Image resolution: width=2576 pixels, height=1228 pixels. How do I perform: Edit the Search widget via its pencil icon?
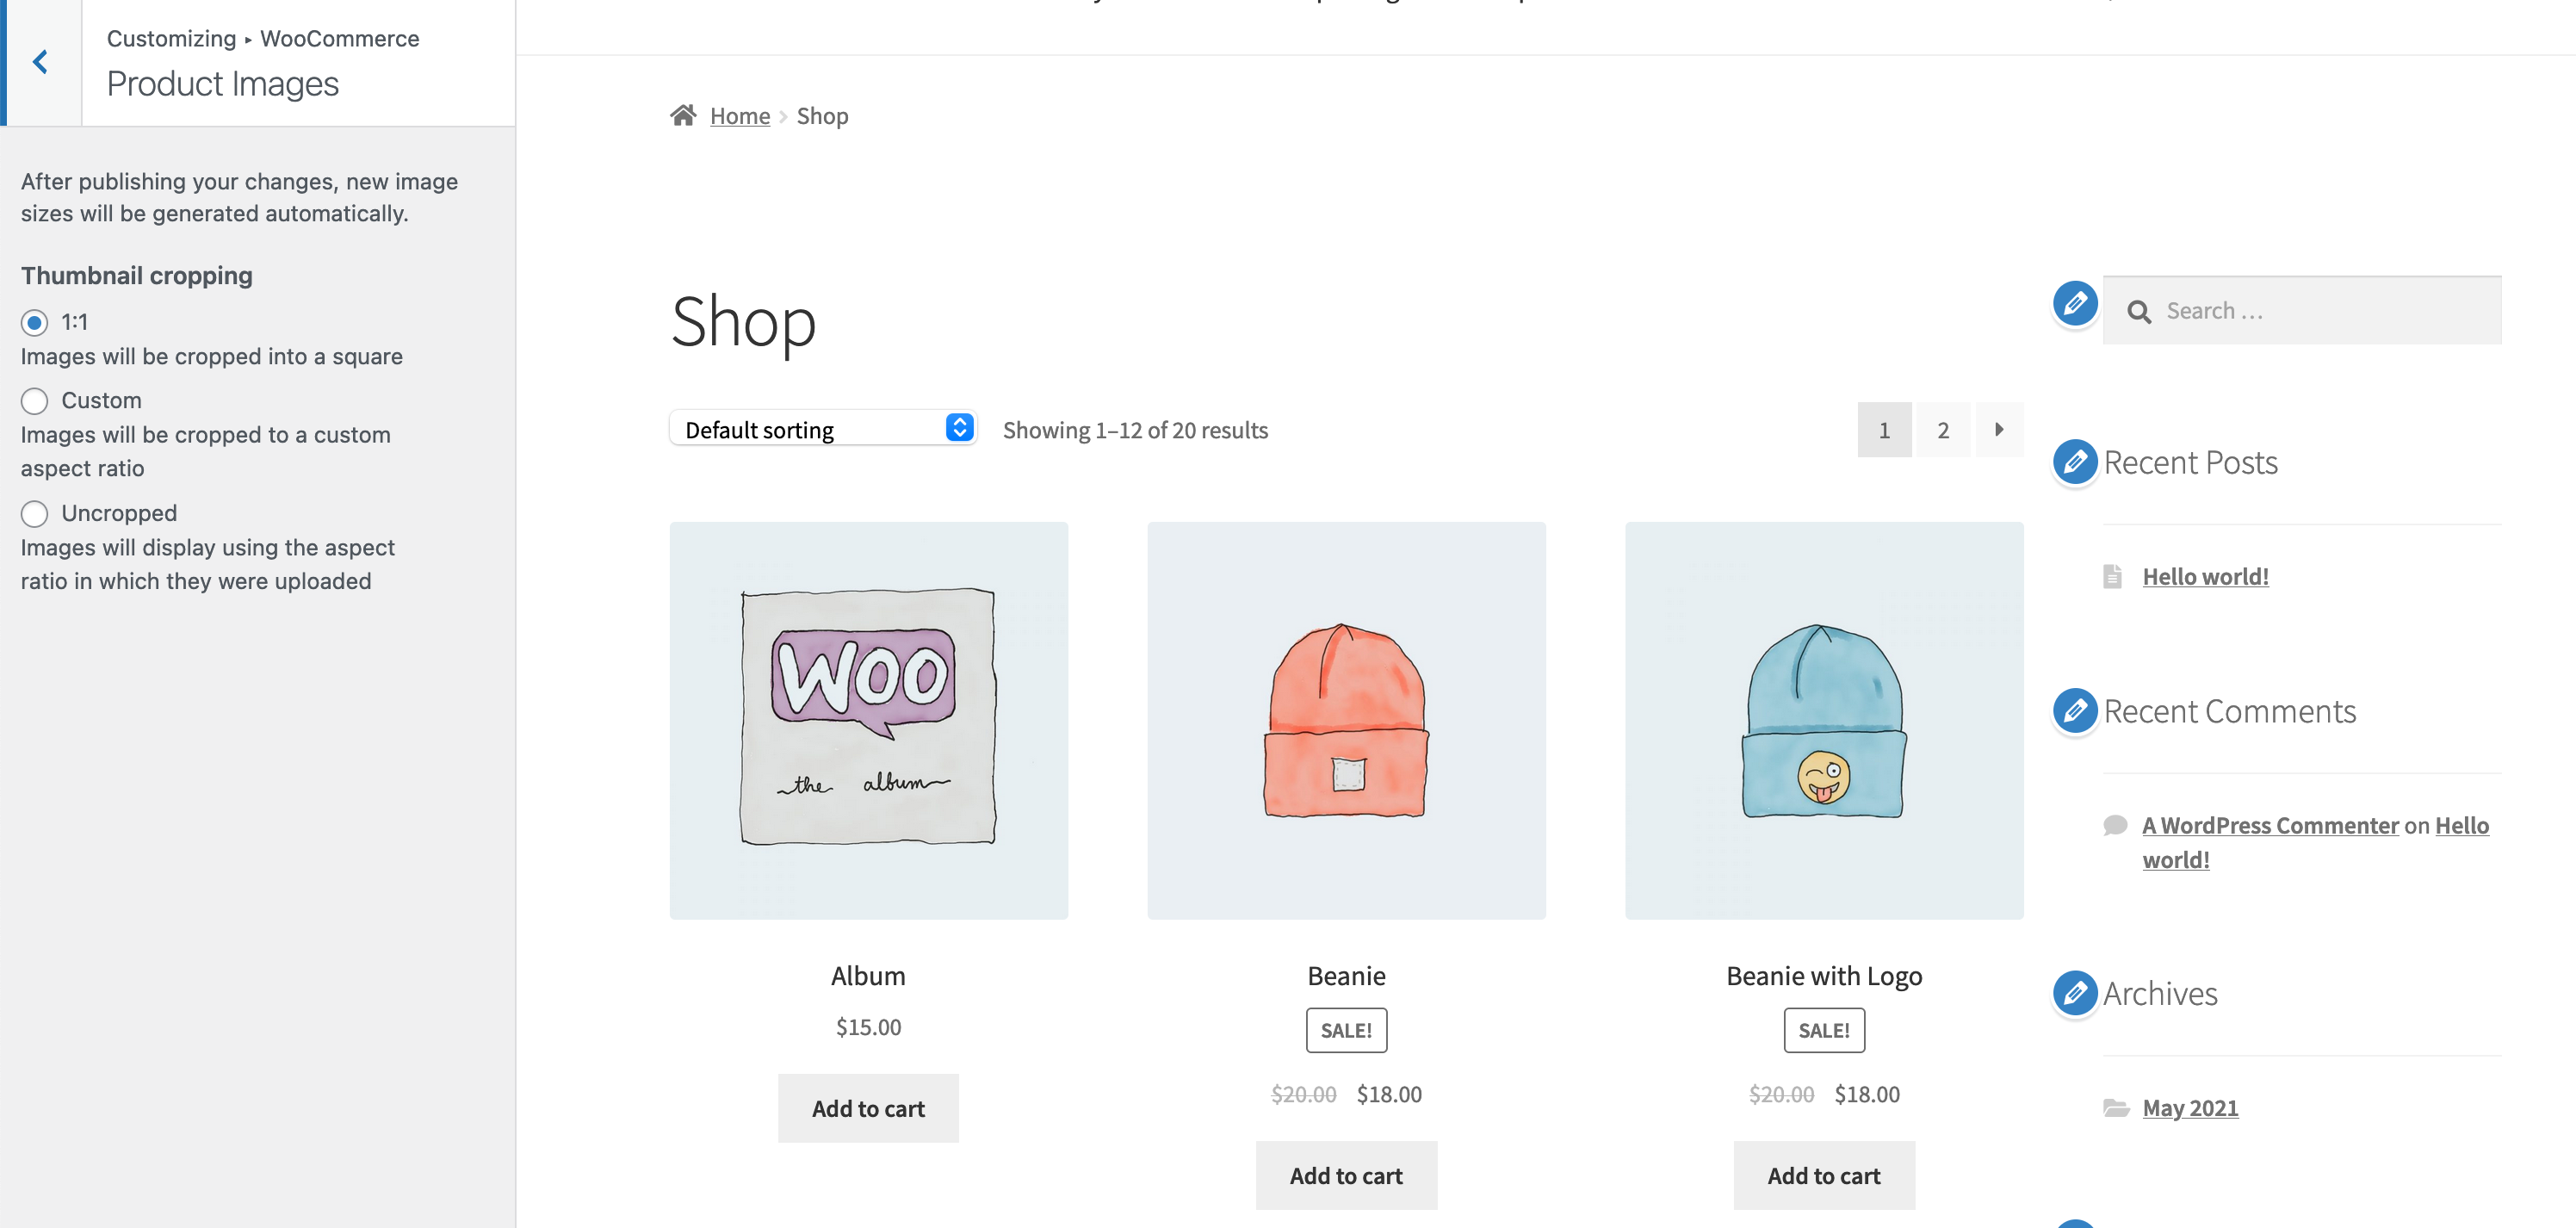[x=2075, y=303]
